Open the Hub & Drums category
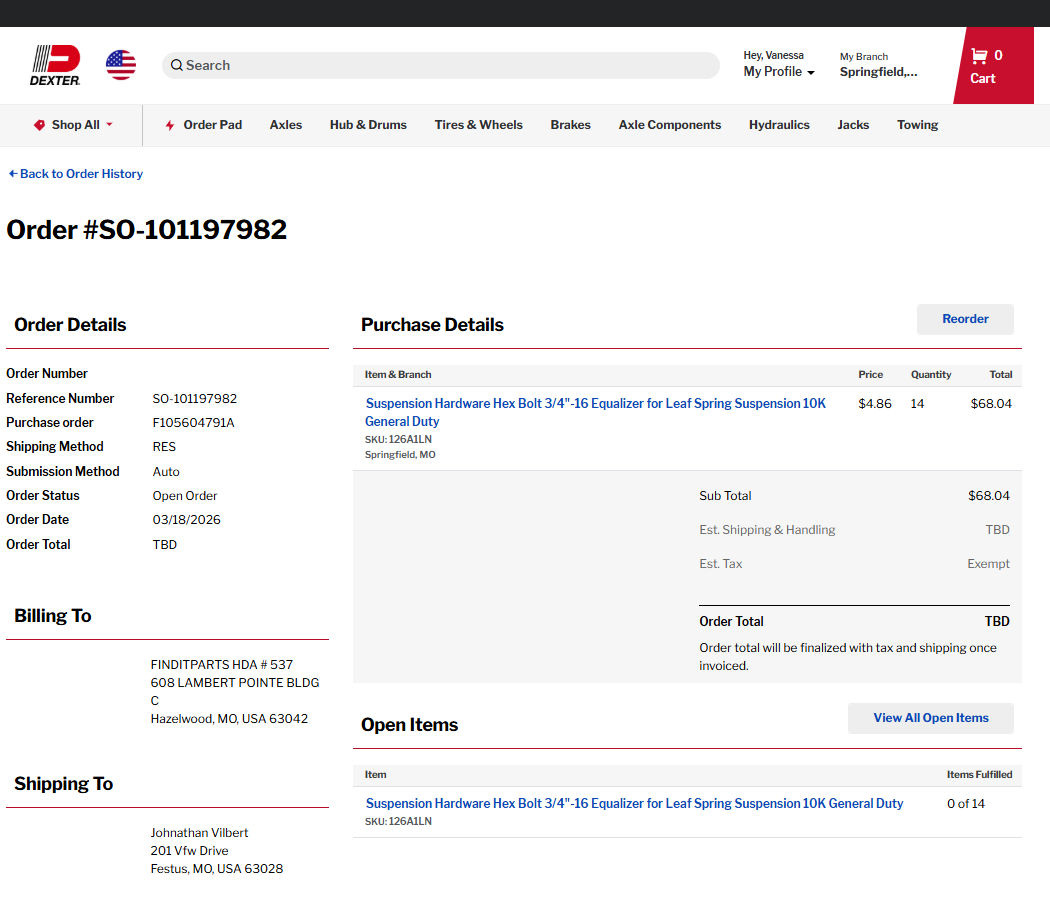Viewport: 1050px width, 907px height. tap(368, 125)
